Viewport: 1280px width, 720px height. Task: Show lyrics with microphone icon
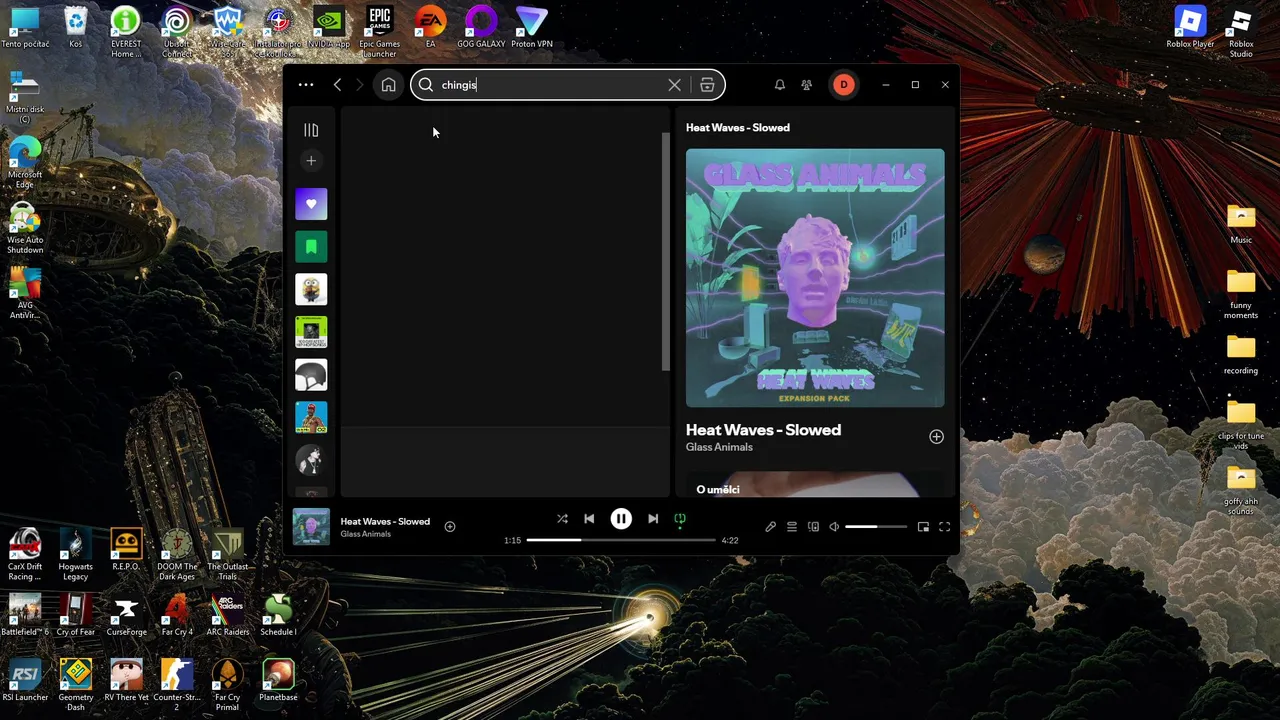point(770,527)
